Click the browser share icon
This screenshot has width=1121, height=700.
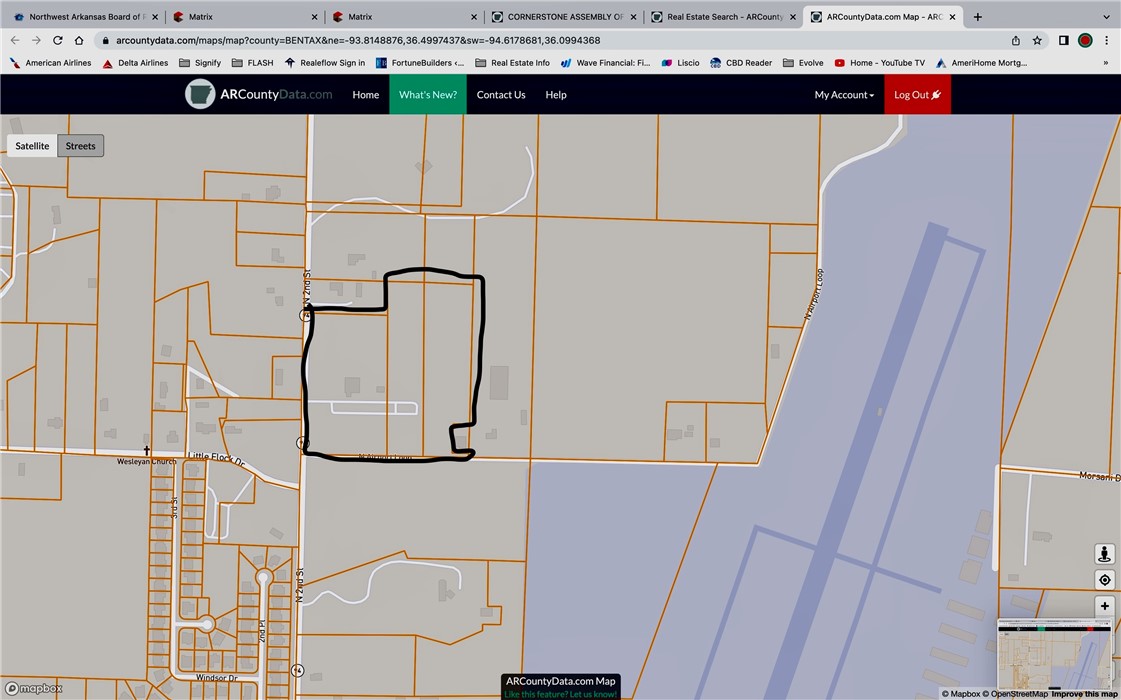pyautogui.click(x=1016, y=41)
